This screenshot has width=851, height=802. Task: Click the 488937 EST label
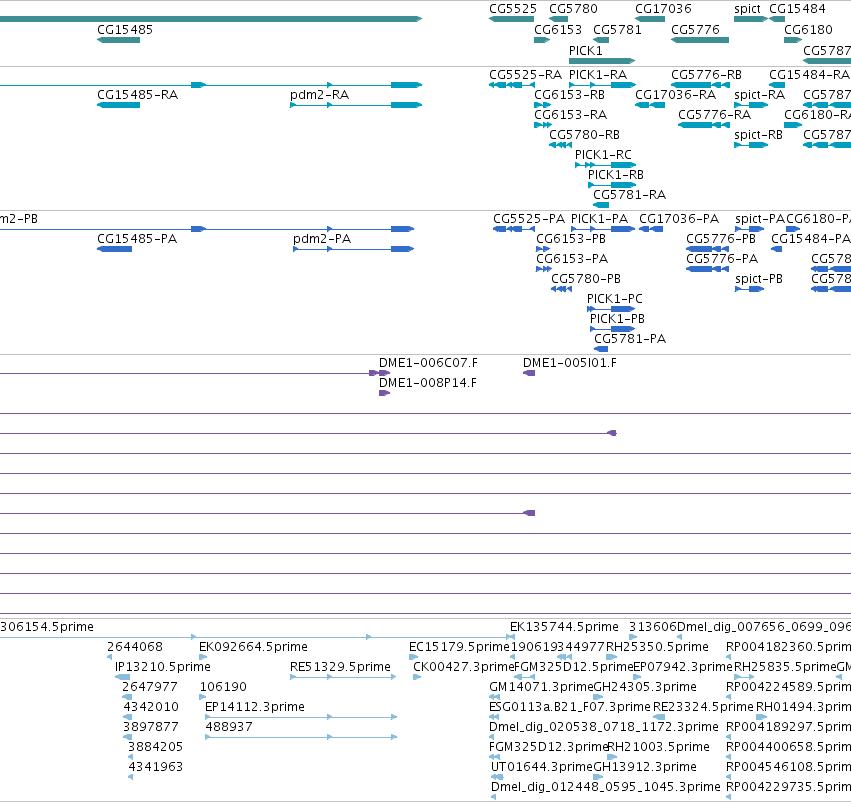[x=229, y=727]
